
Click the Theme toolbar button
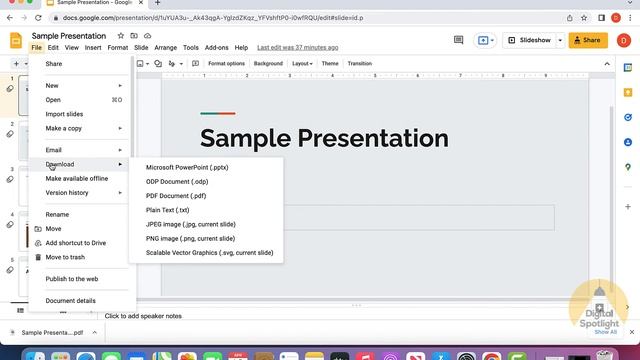click(x=330, y=64)
